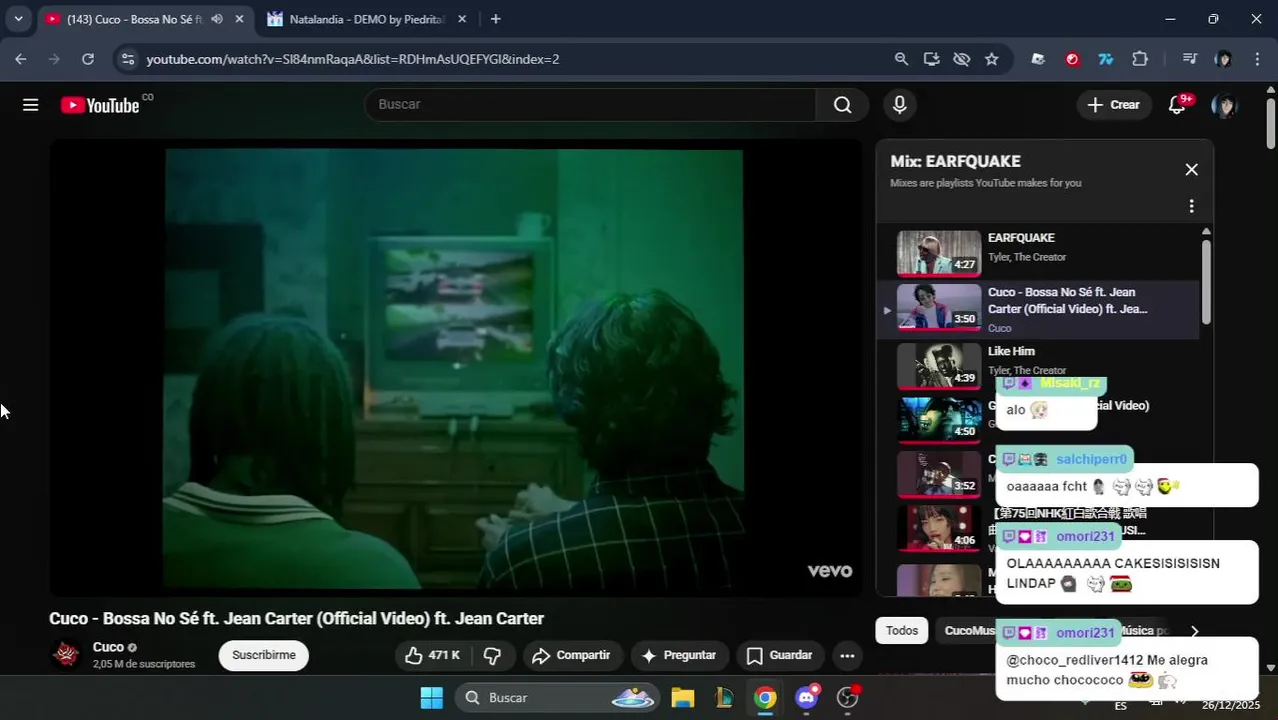Close the Natalandia tab
The image size is (1278, 720).
(x=464, y=19)
